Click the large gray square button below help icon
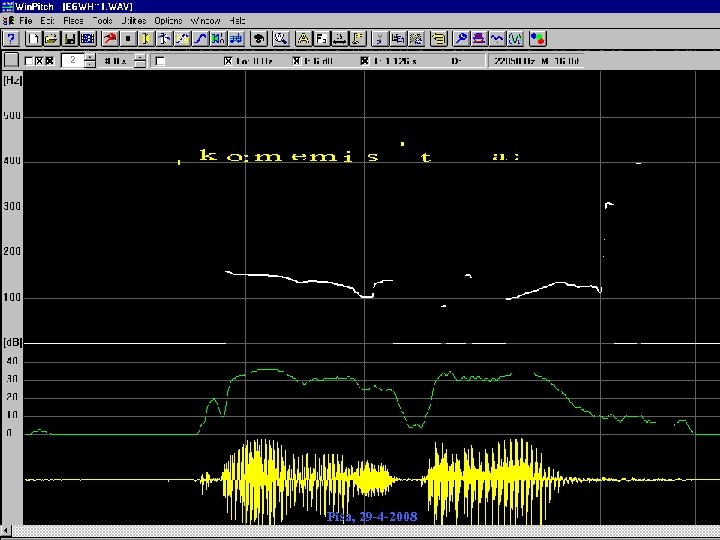720x540 pixels. click(11, 60)
